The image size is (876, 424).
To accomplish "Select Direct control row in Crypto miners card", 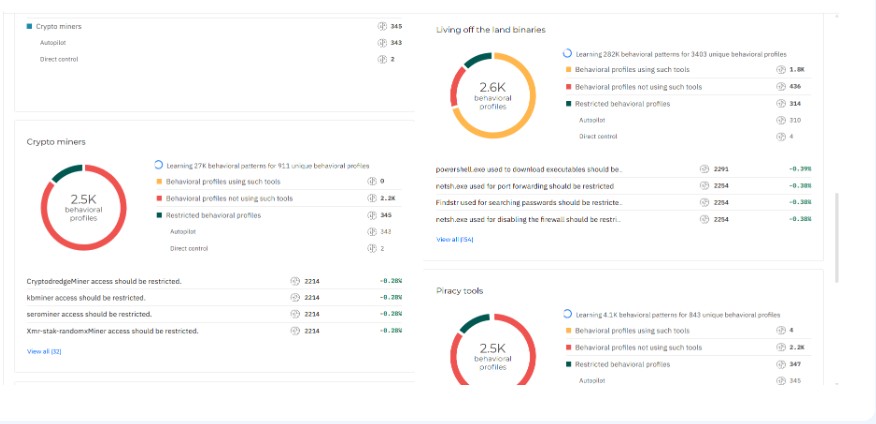I will [x=277, y=248].
